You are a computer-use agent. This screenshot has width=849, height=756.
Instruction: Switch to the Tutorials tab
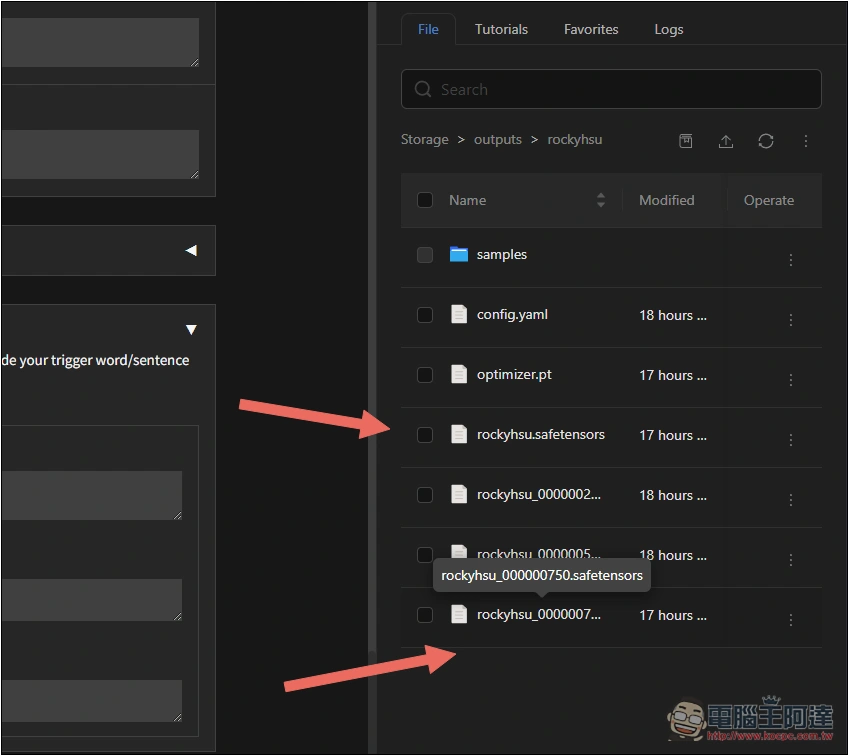[501, 29]
